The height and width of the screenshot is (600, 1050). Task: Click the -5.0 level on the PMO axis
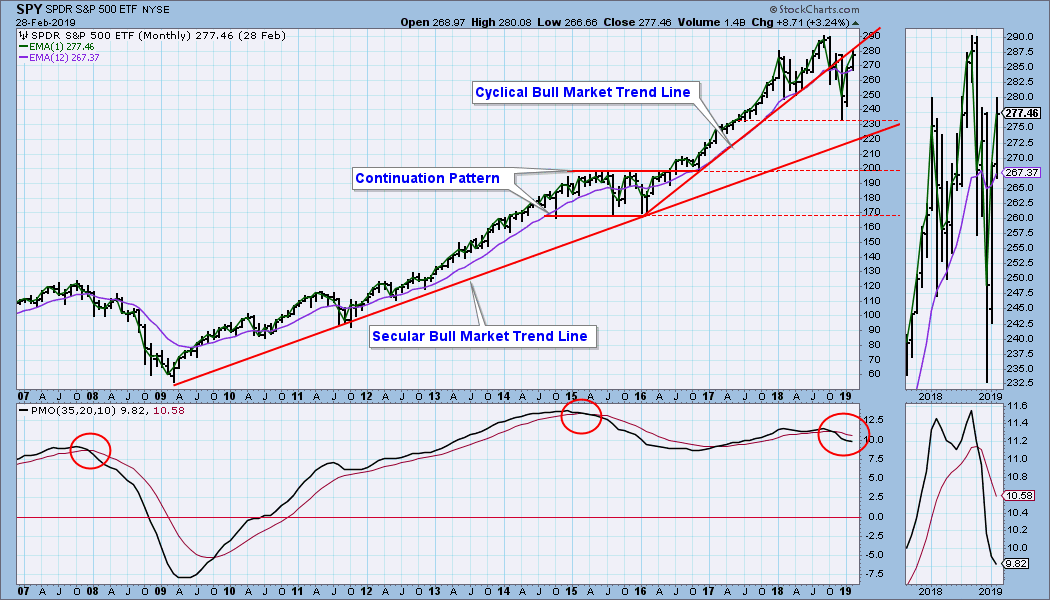[875, 554]
